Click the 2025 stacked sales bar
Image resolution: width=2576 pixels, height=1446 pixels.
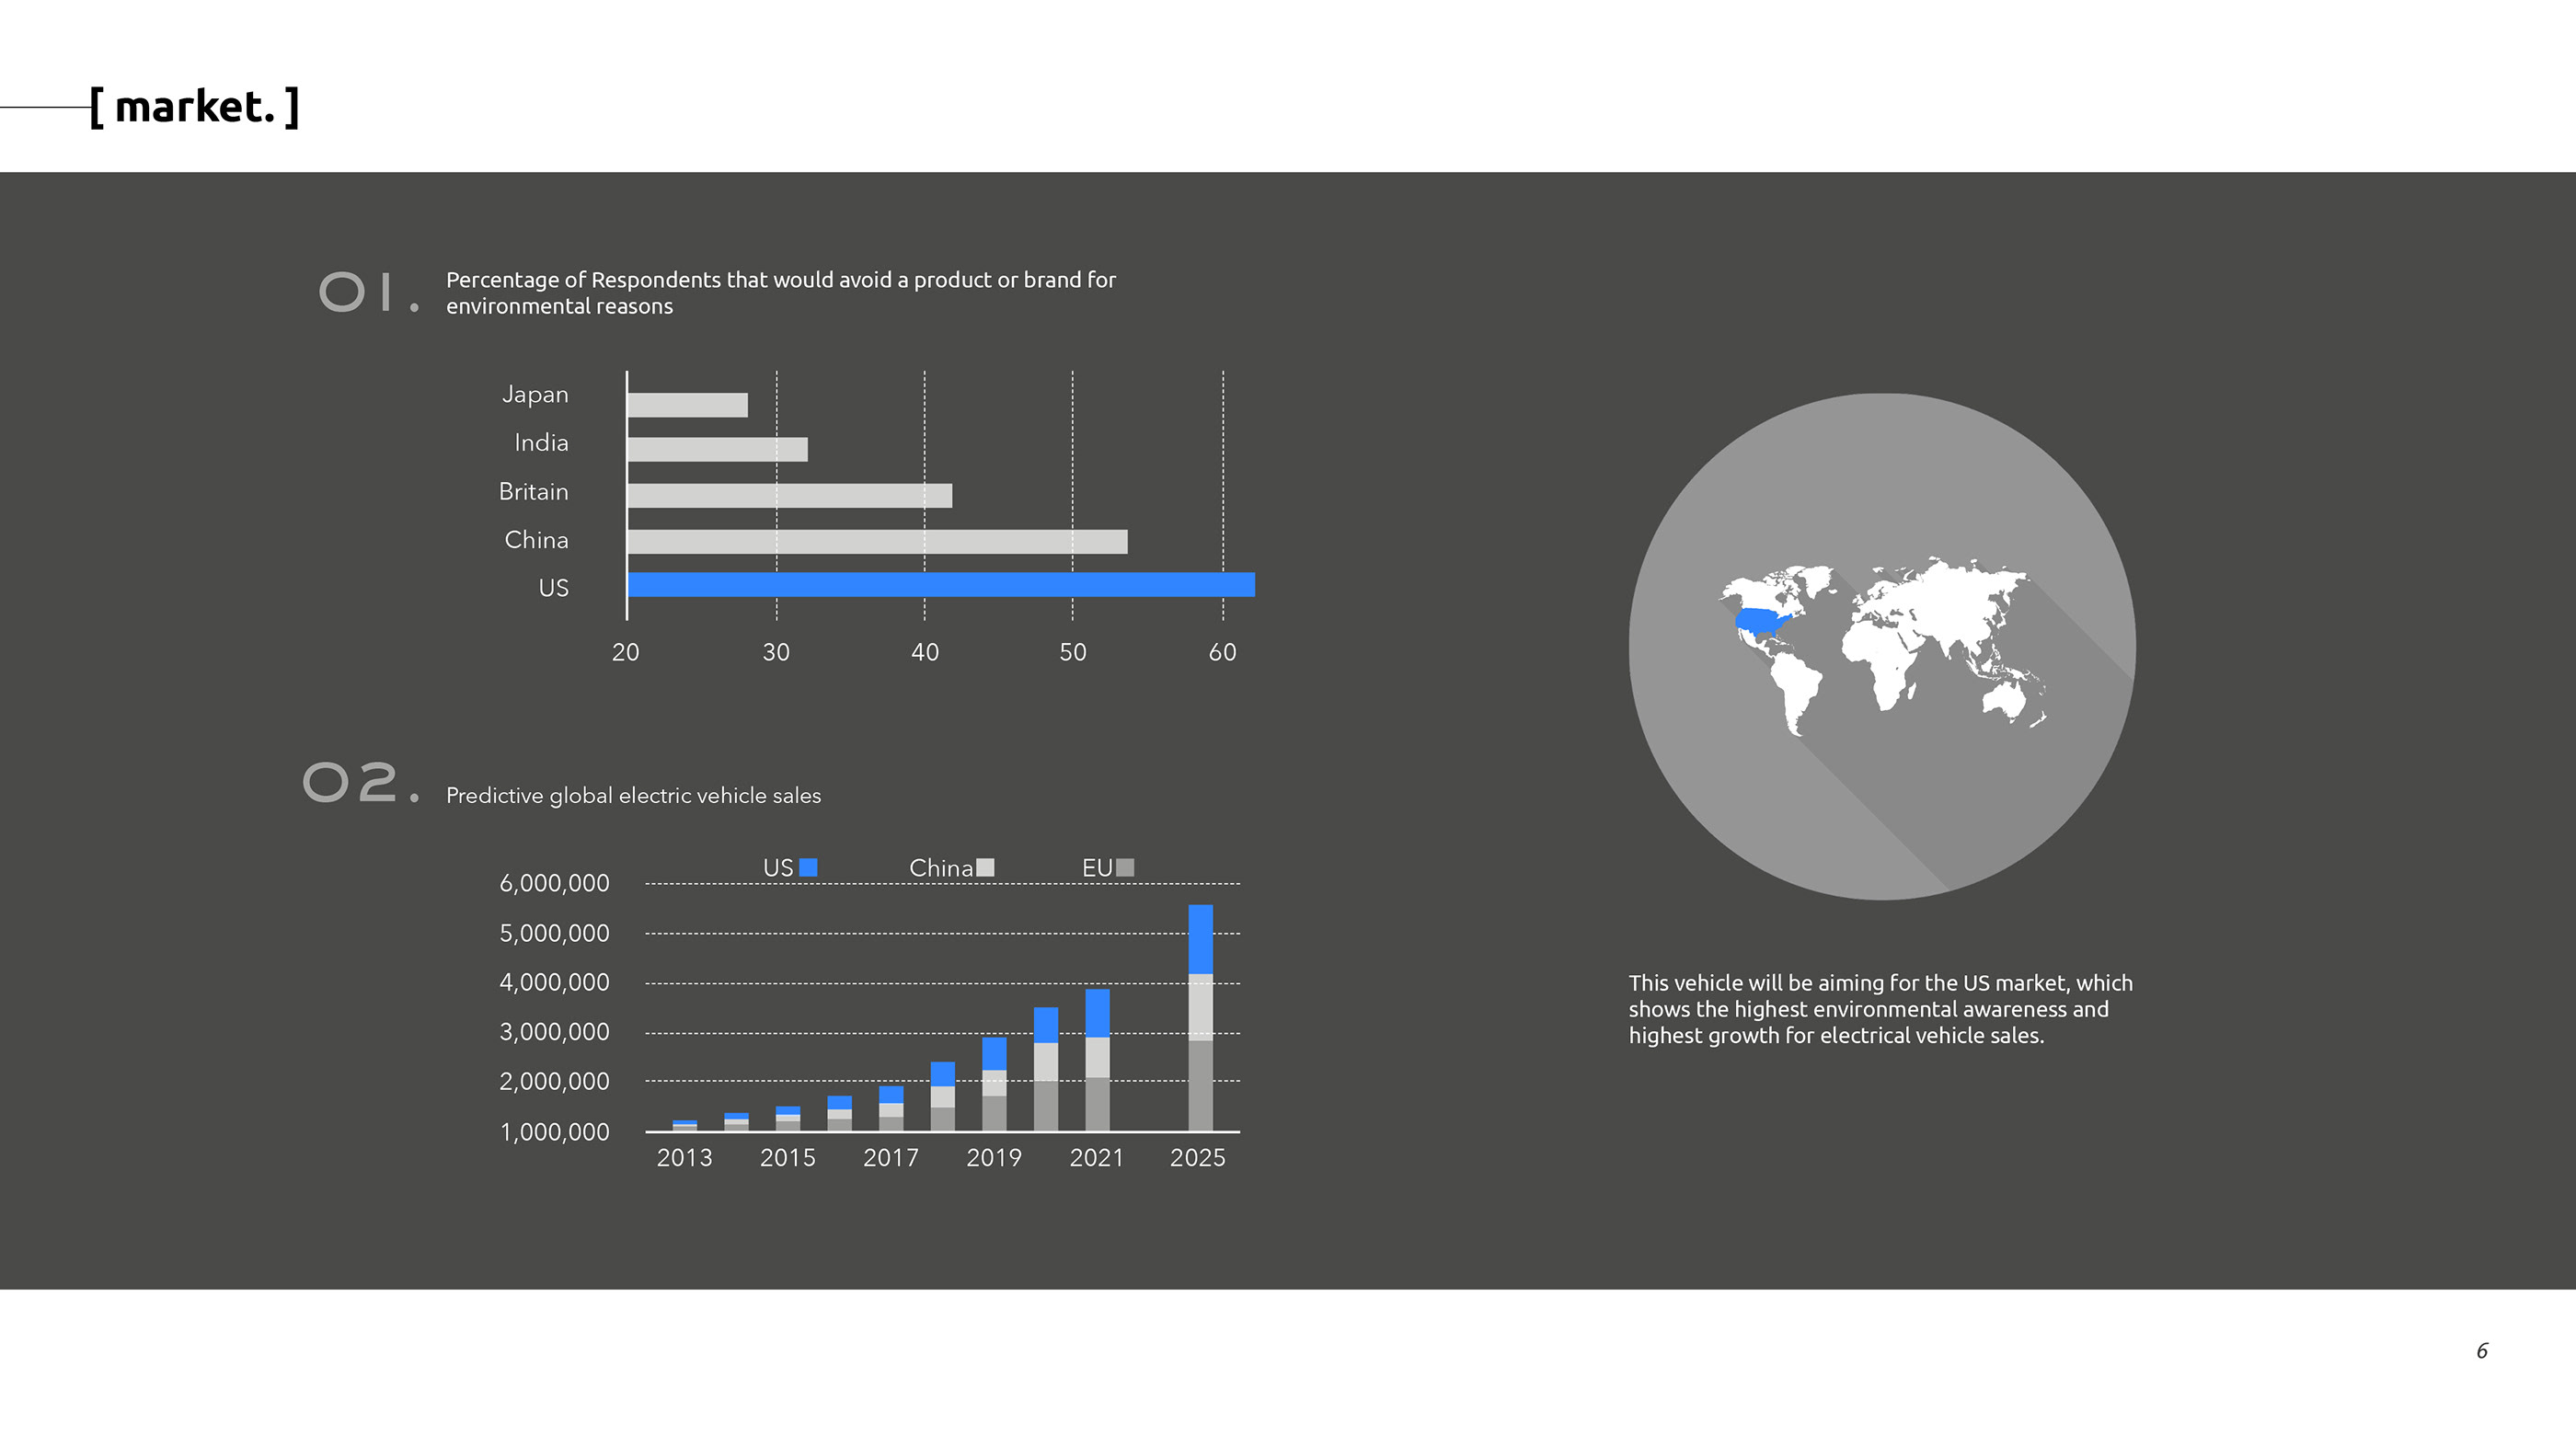pyautogui.click(x=1200, y=1018)
